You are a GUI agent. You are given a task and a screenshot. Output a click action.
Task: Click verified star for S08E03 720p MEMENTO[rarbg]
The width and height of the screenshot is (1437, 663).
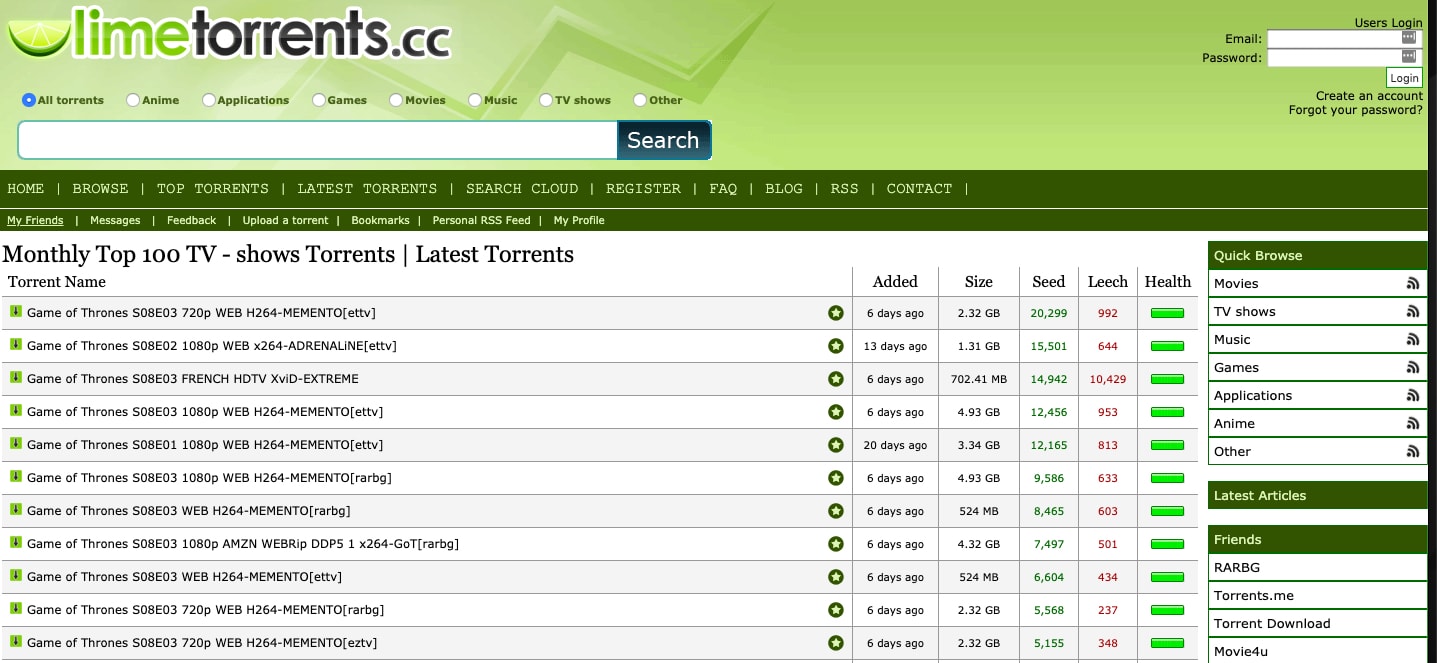pyautogui.click(x=836, y=611)
